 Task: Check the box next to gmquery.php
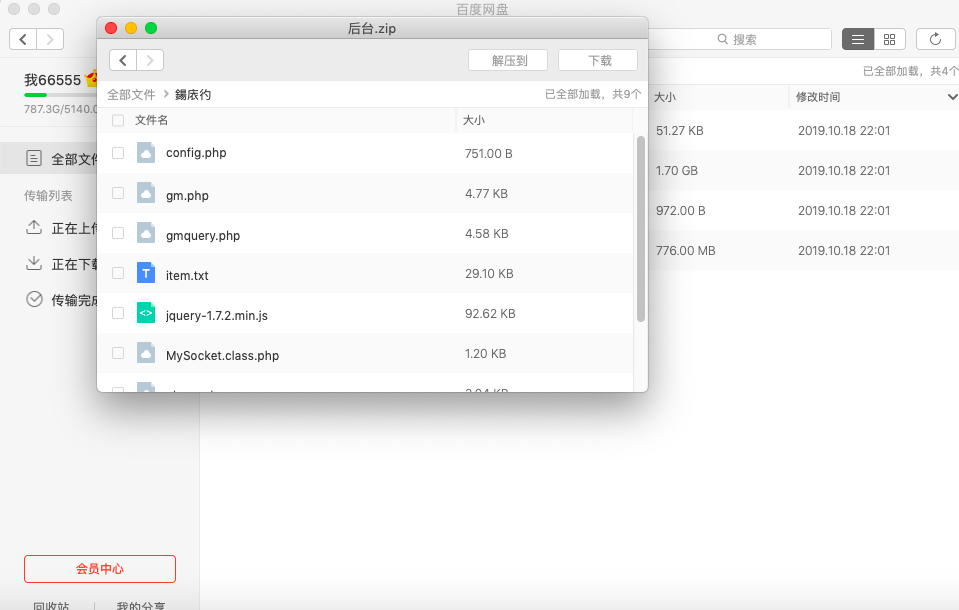118,233
